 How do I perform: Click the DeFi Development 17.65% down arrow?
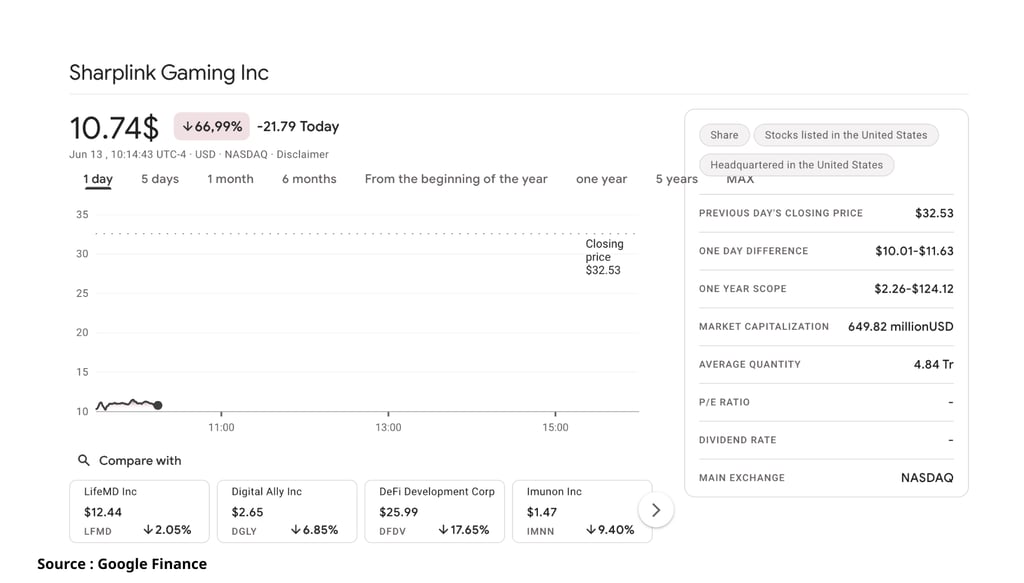point(443,529)
